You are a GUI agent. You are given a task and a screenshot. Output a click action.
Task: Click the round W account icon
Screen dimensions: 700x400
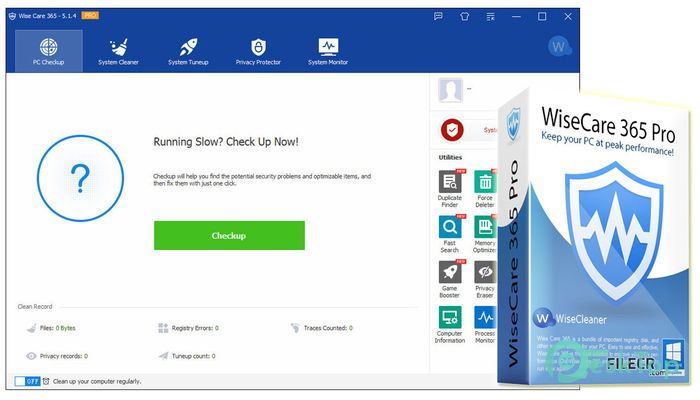tap(559, 46)
